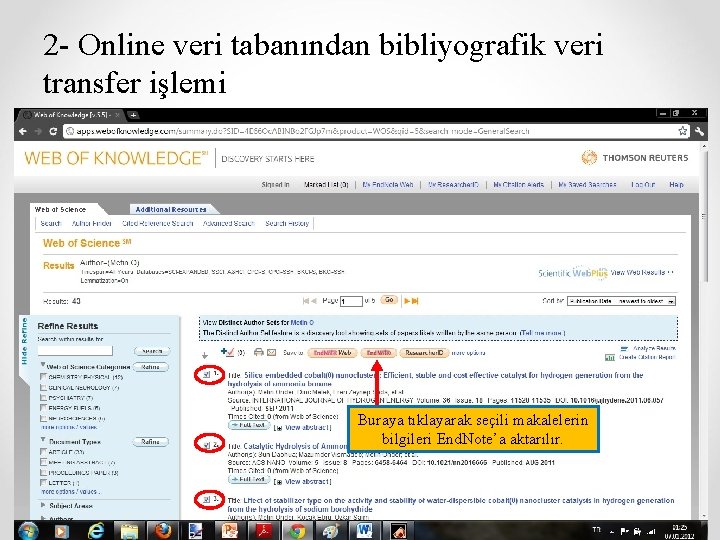Viewport: 720px width, 540px height.
Task: Toggle checkbox for result 1 Silica embedded cobalt
Action: point(206,375)
